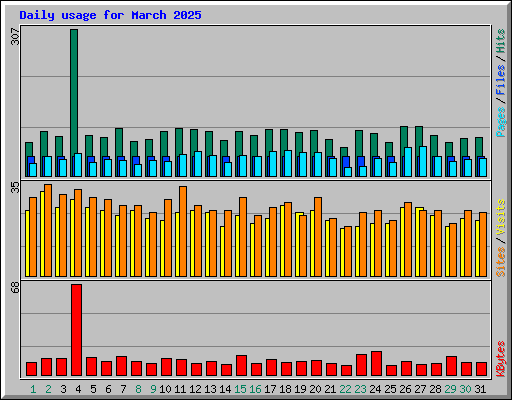Image resolution: width=512 pixels, height=400 pixels.
Task: Click day label 15 on the axis
Action: (x=240, y=389)
